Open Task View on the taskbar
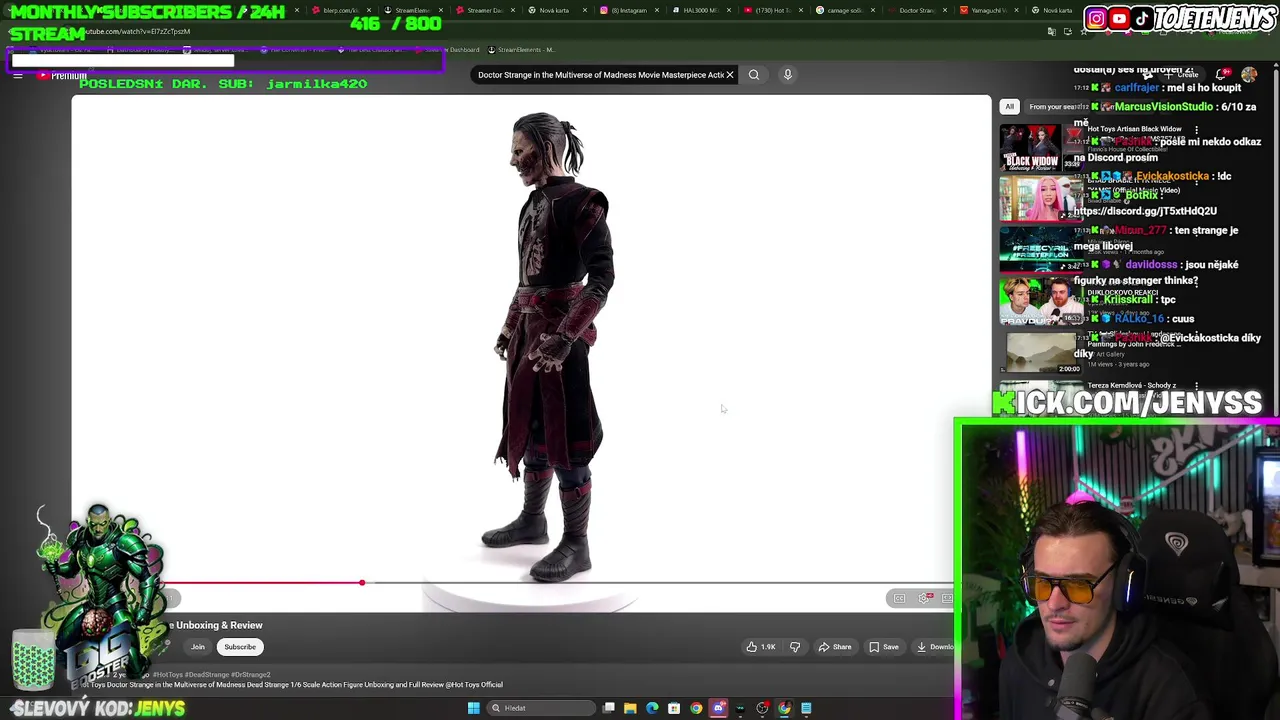The width and height of the screenshot is (1280, 720). point(608,708)
